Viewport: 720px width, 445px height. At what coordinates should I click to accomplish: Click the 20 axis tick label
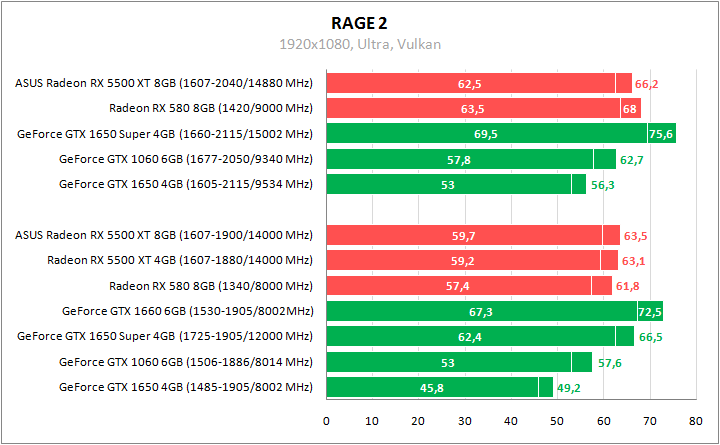click(x=418, y=421)
